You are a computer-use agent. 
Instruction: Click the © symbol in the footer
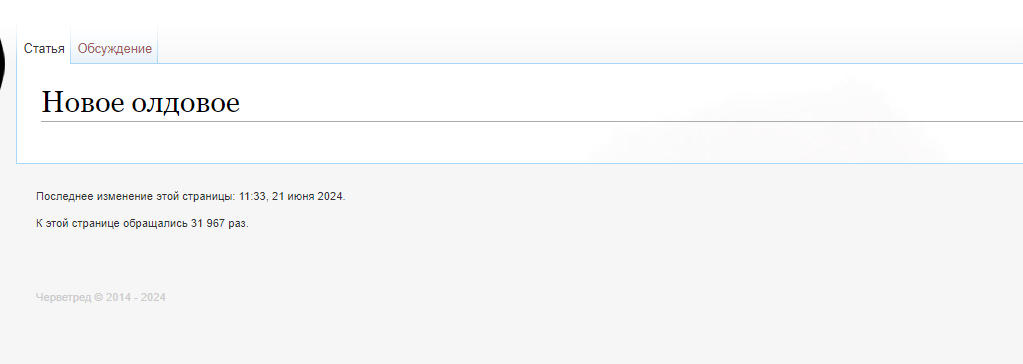(99, 297)
